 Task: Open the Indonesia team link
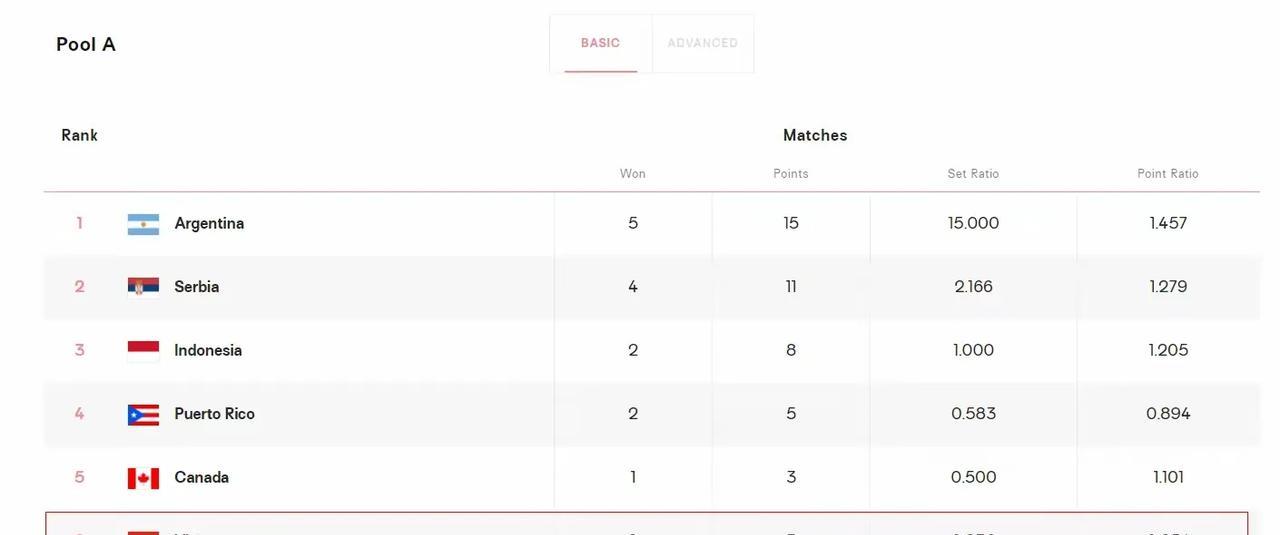coord(208,350)
